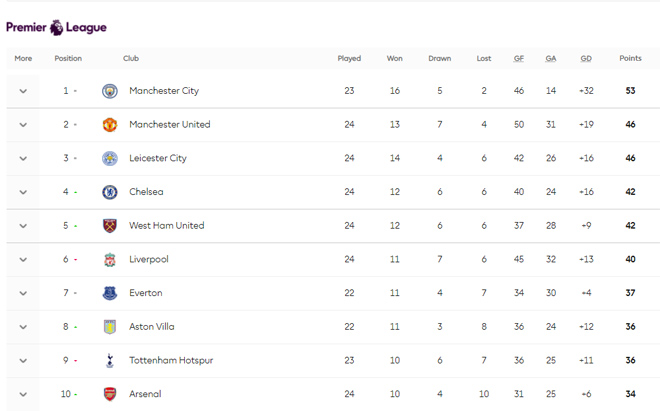
Task: Click the Arsenal club crest
Action: click(x=110, y=394)
